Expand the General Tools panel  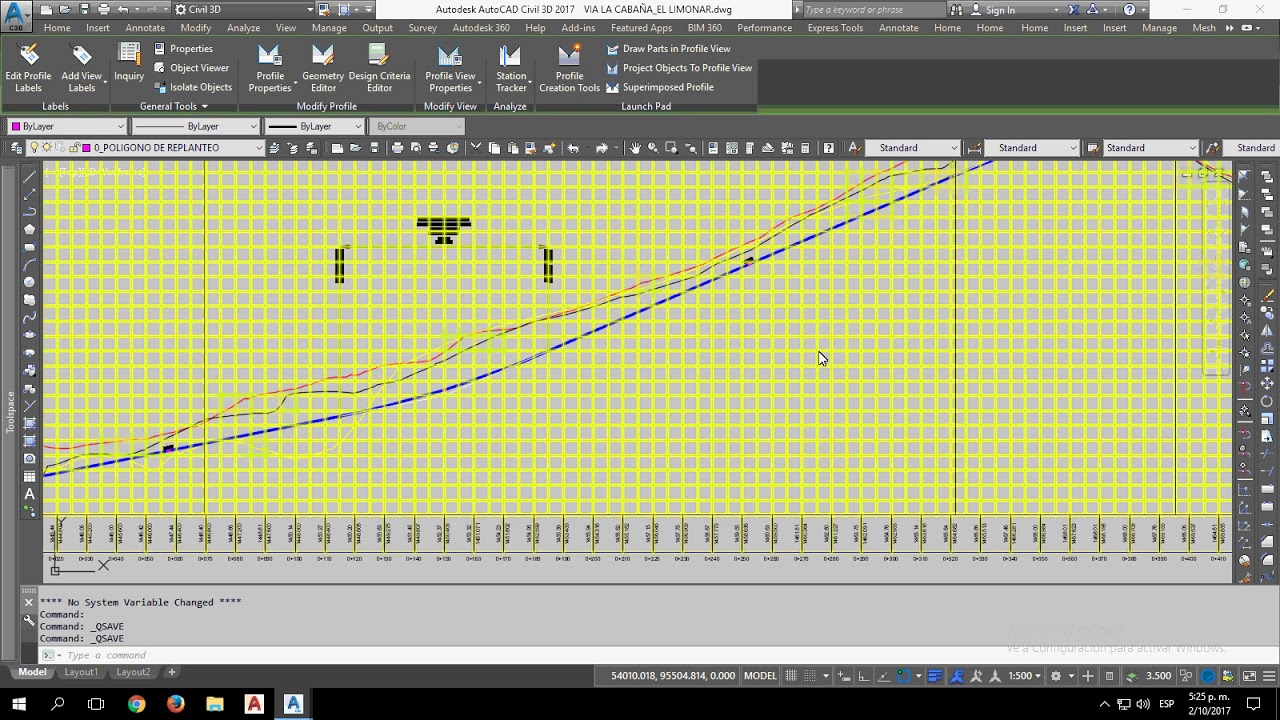[174, 106]
